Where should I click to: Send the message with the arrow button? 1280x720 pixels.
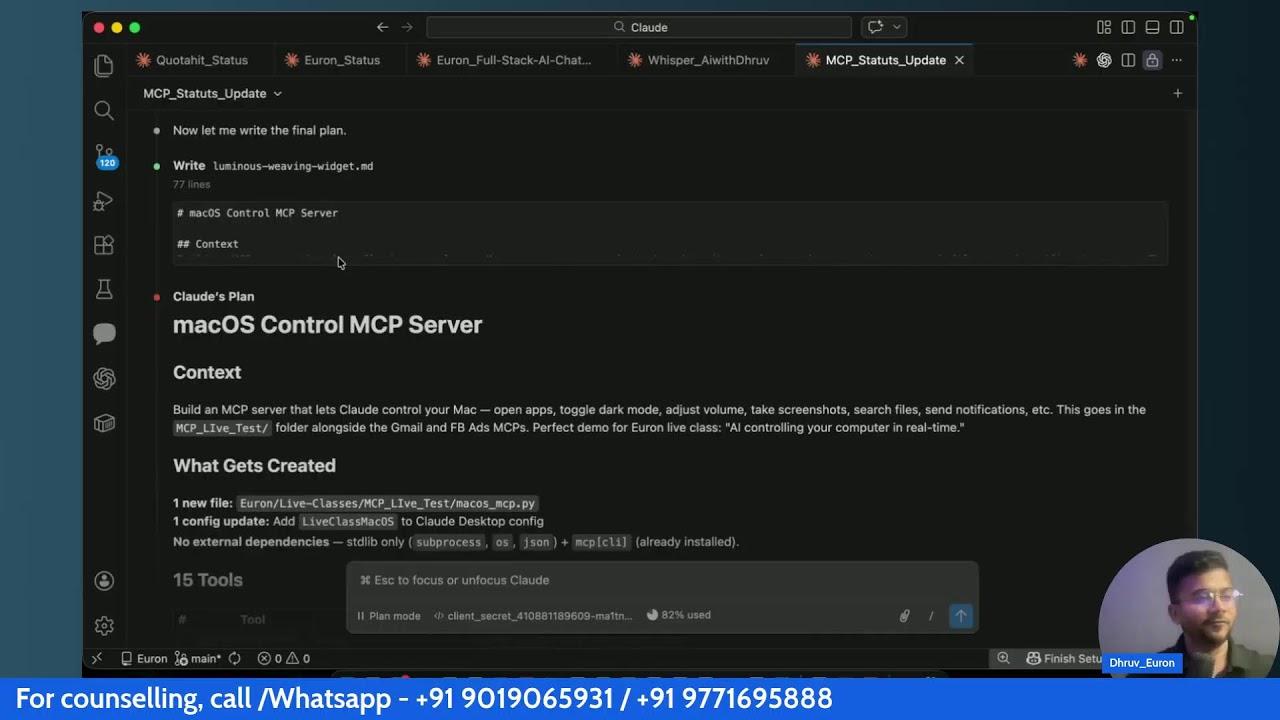tap(961, 616)
